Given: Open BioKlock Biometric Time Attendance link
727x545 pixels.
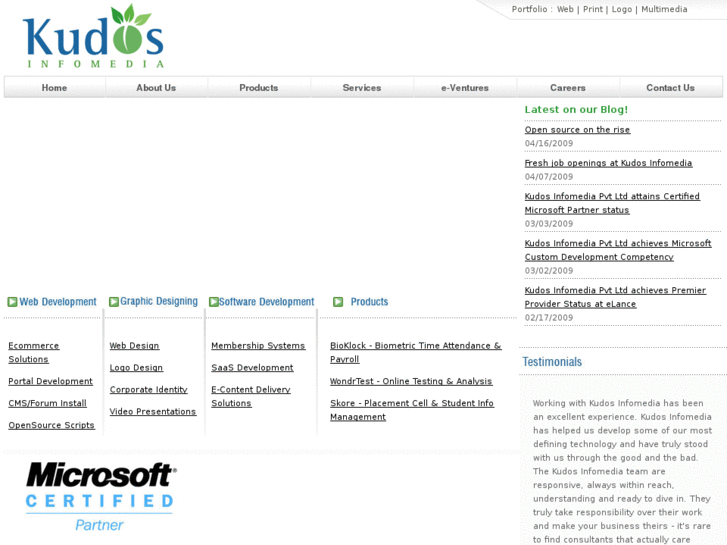Looking at the screenshot, I should 415,353.
